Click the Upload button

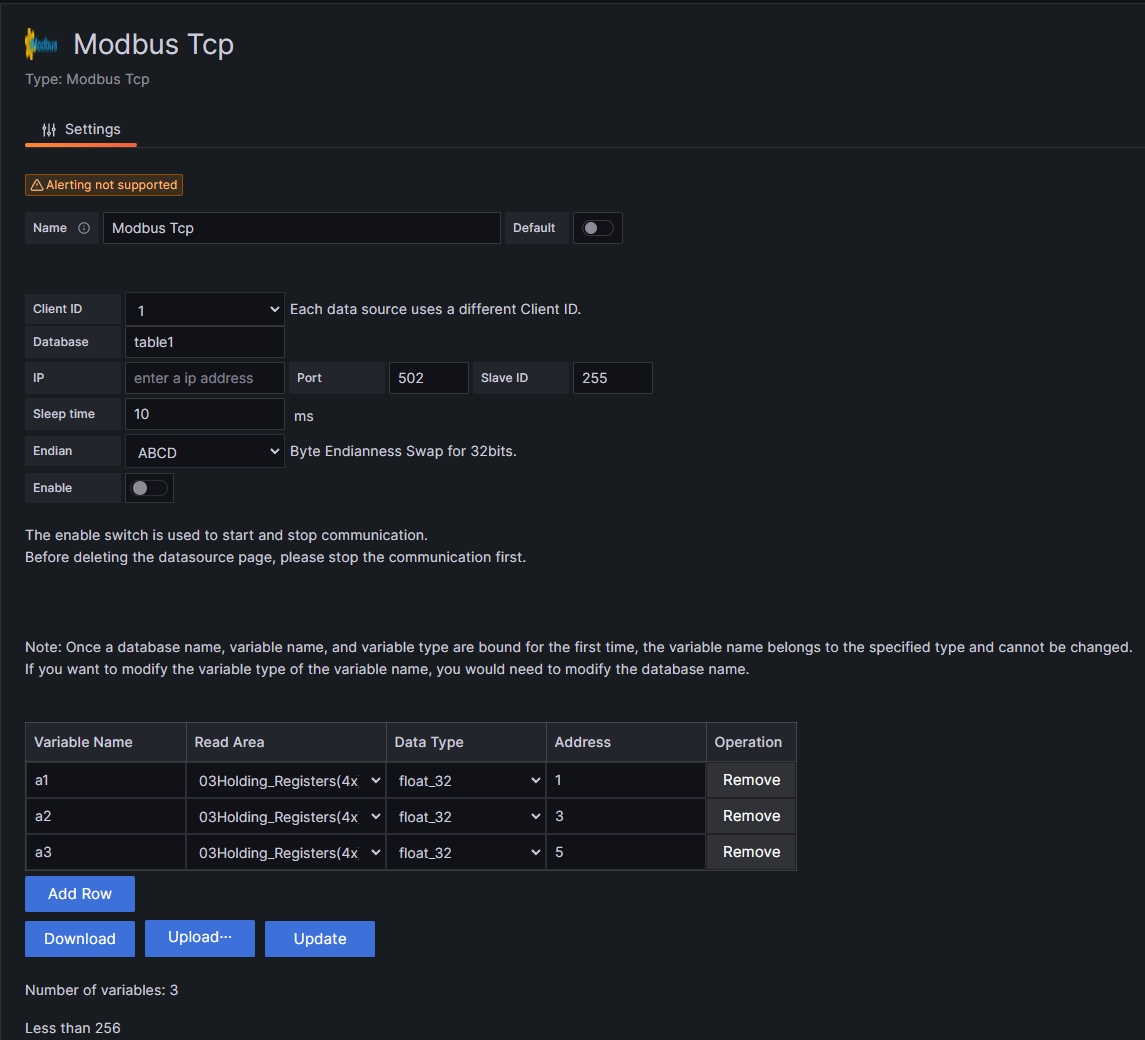coord(200,938)
